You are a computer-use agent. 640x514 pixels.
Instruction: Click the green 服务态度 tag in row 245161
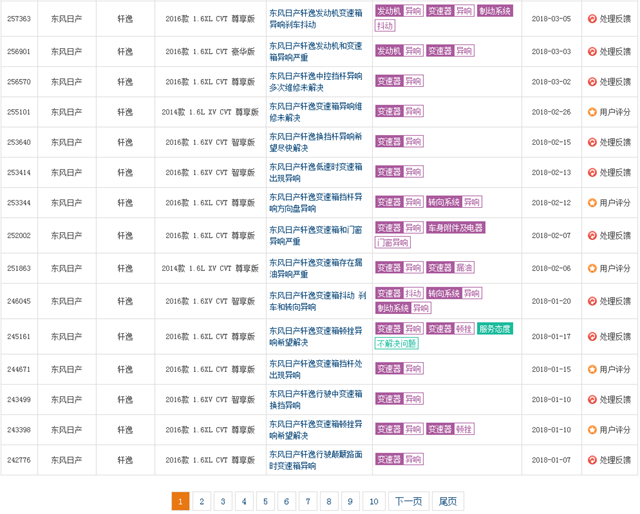click(x=495, y=329)
